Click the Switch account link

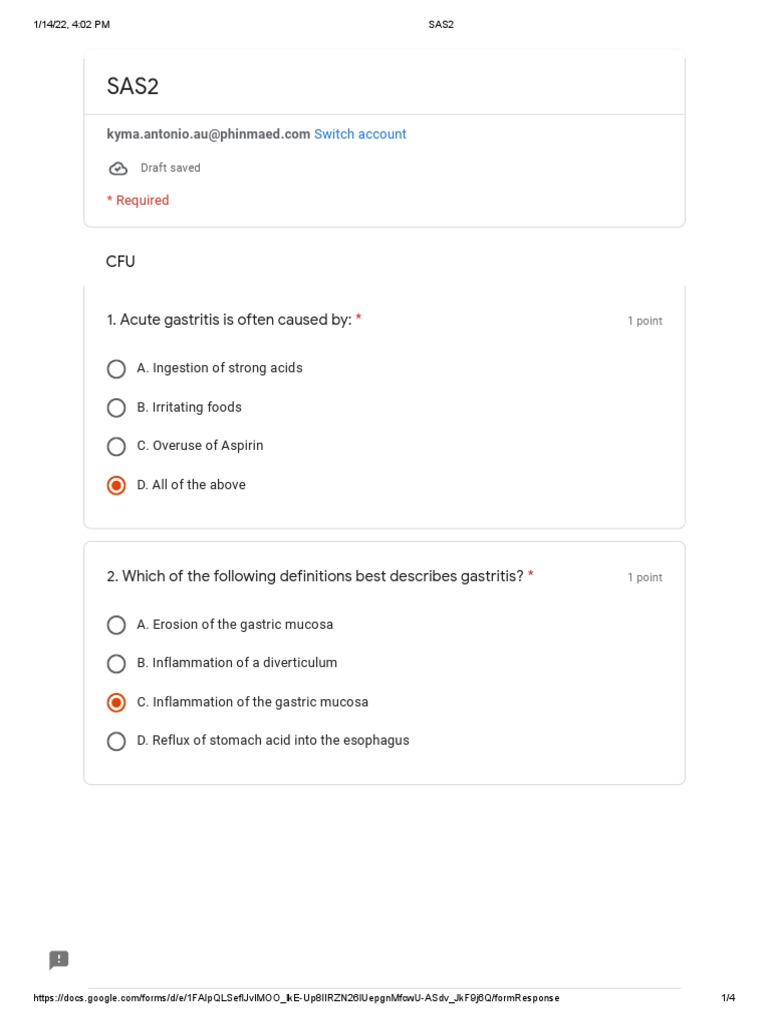point(360,134)
